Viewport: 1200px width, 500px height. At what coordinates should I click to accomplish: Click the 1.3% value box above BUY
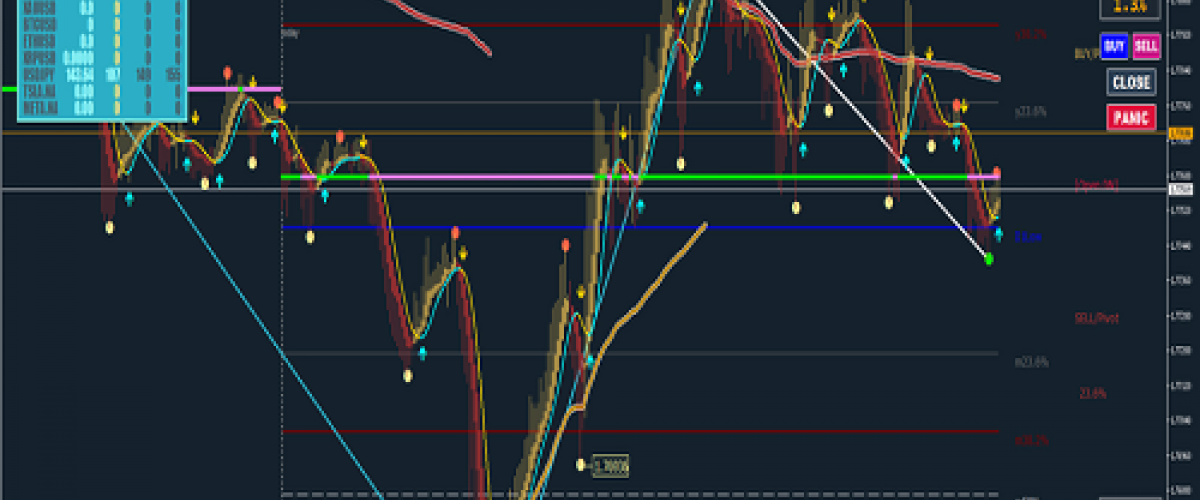coord(1130,7)
